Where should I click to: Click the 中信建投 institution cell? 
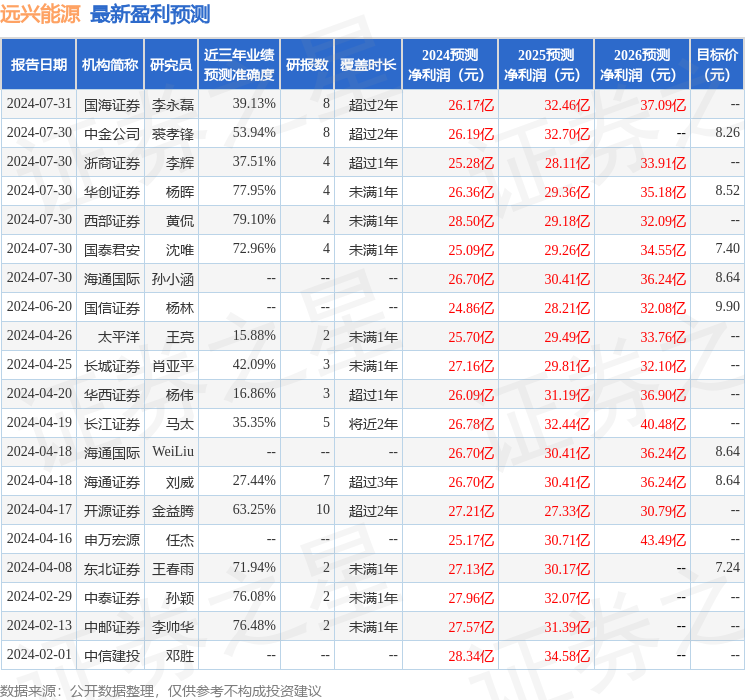pos(112,655)
